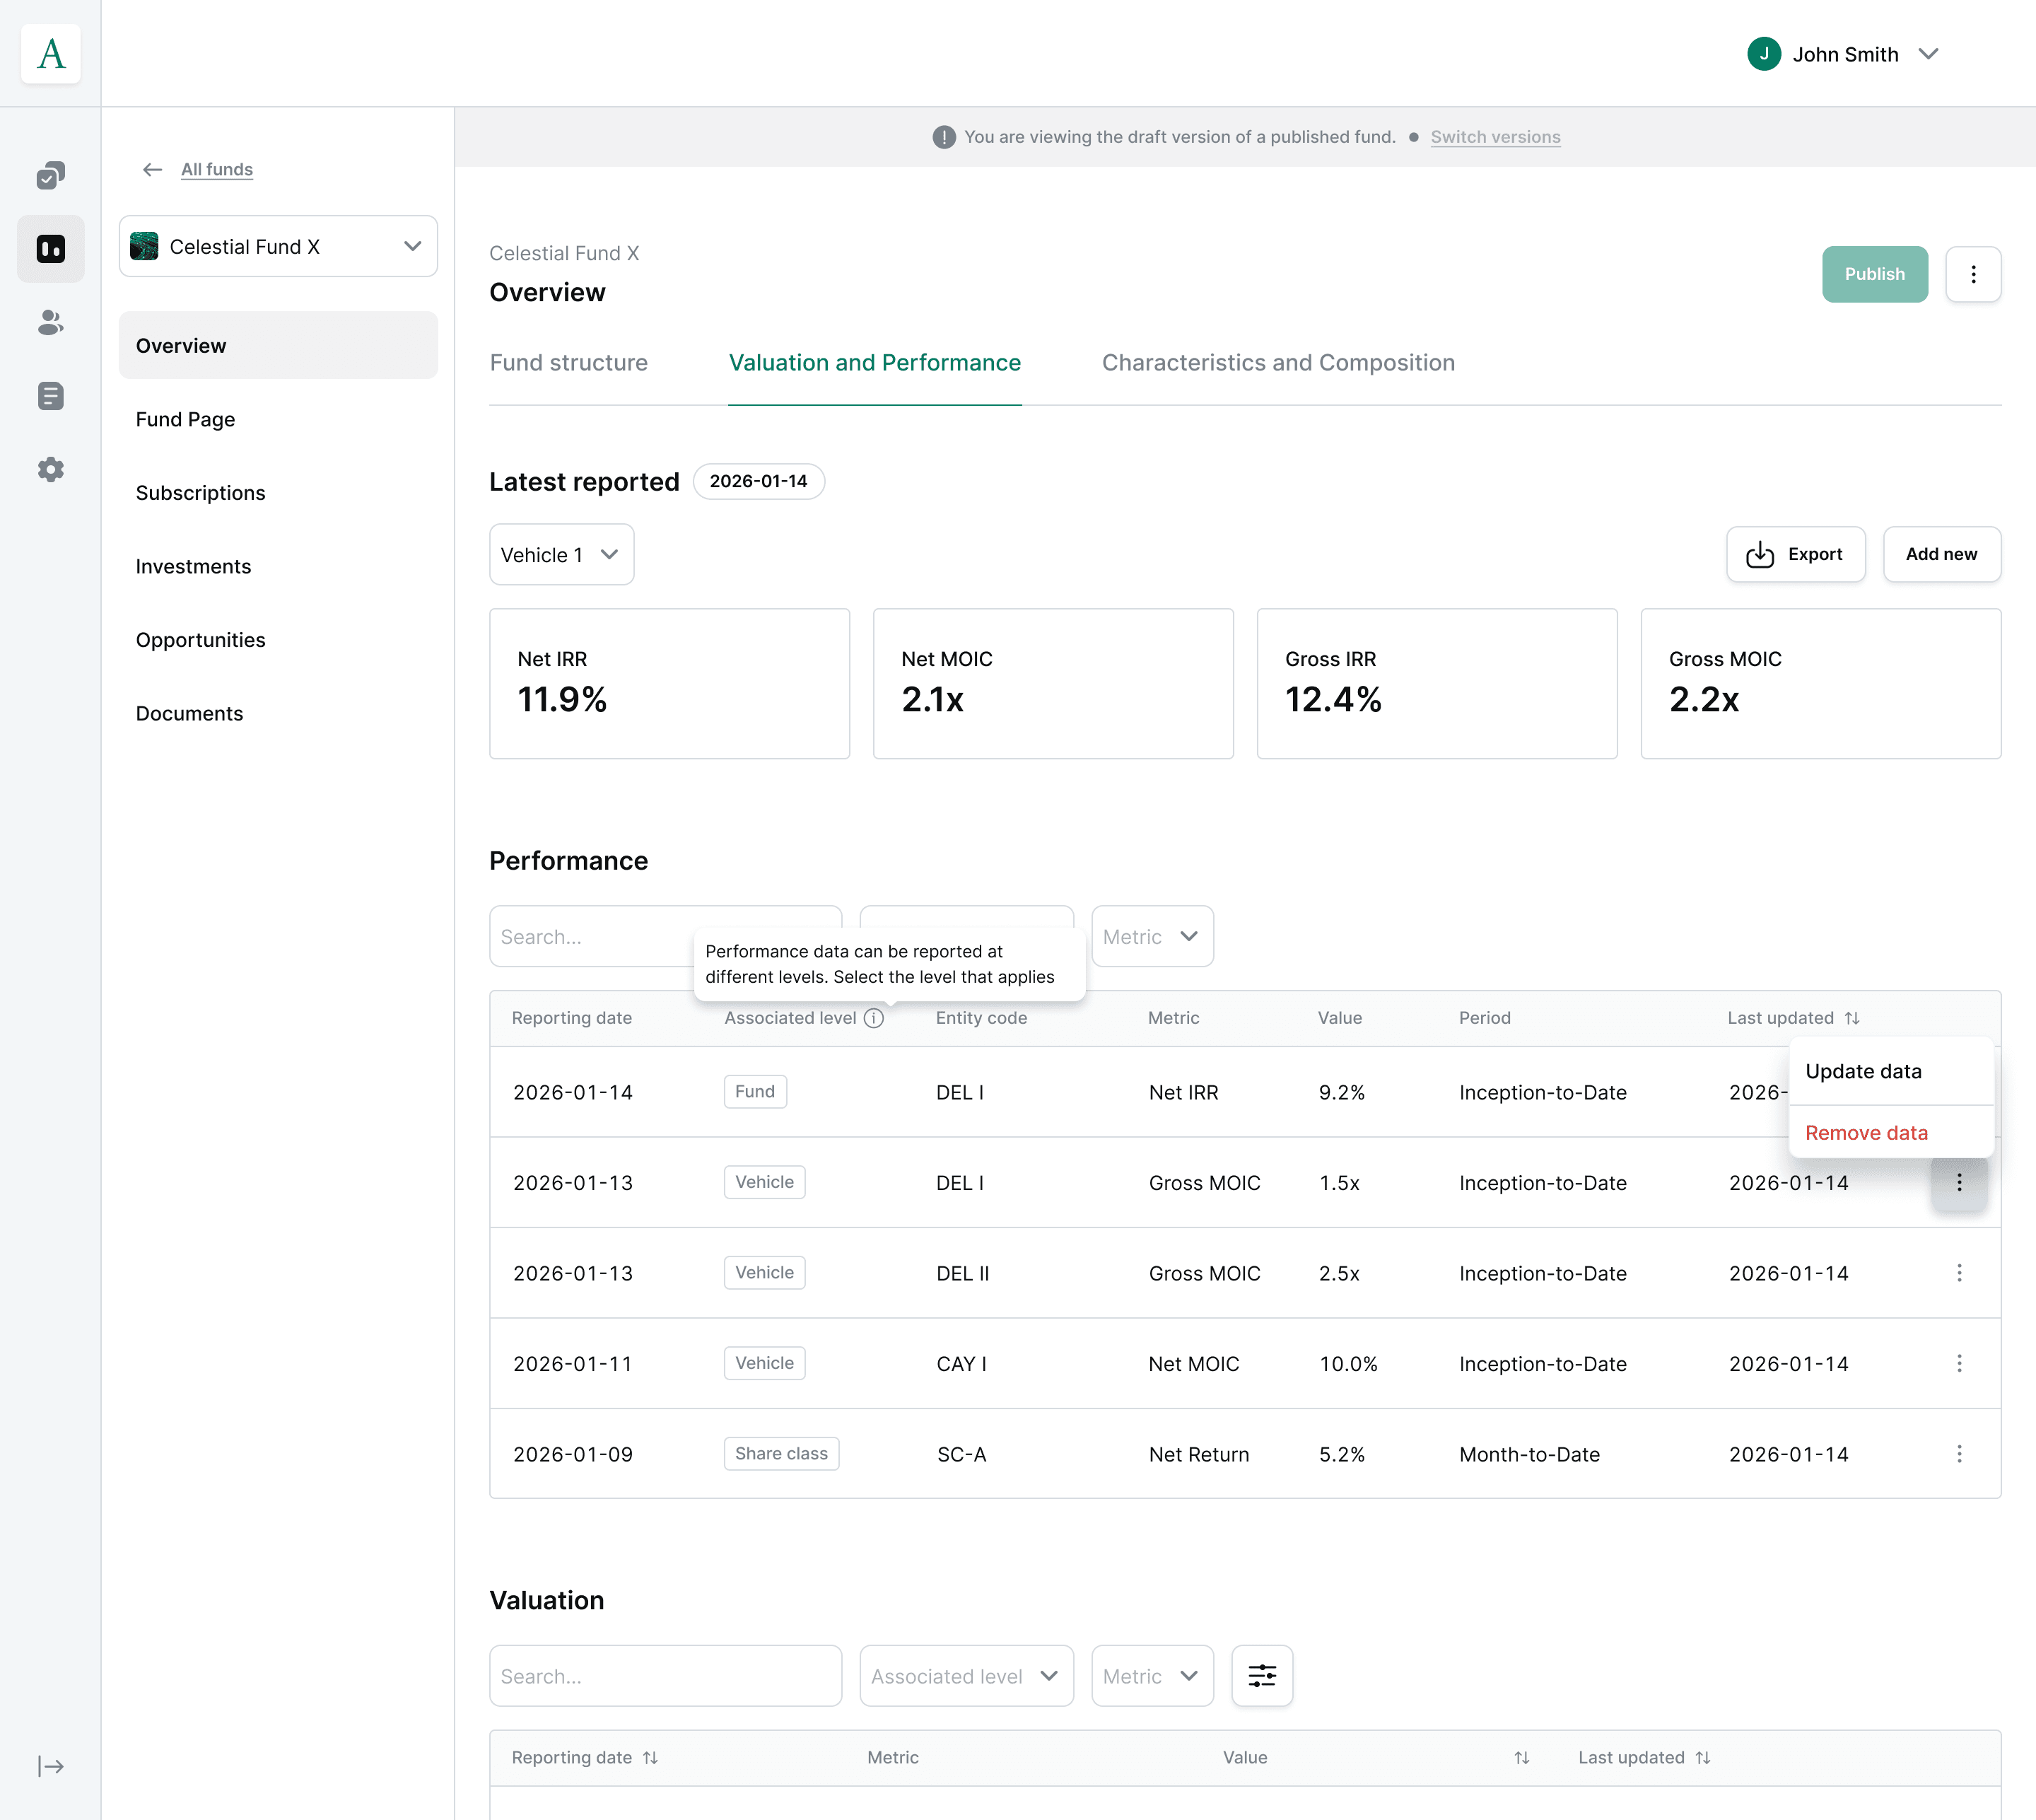Click the 10.0% value cell
2036x1820 pixels.
coord(1348,1364)
